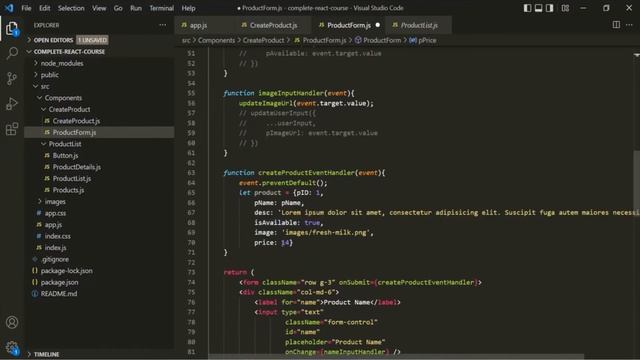
Task: Click the src breadcrumb segment
Action: click(186, 40)
